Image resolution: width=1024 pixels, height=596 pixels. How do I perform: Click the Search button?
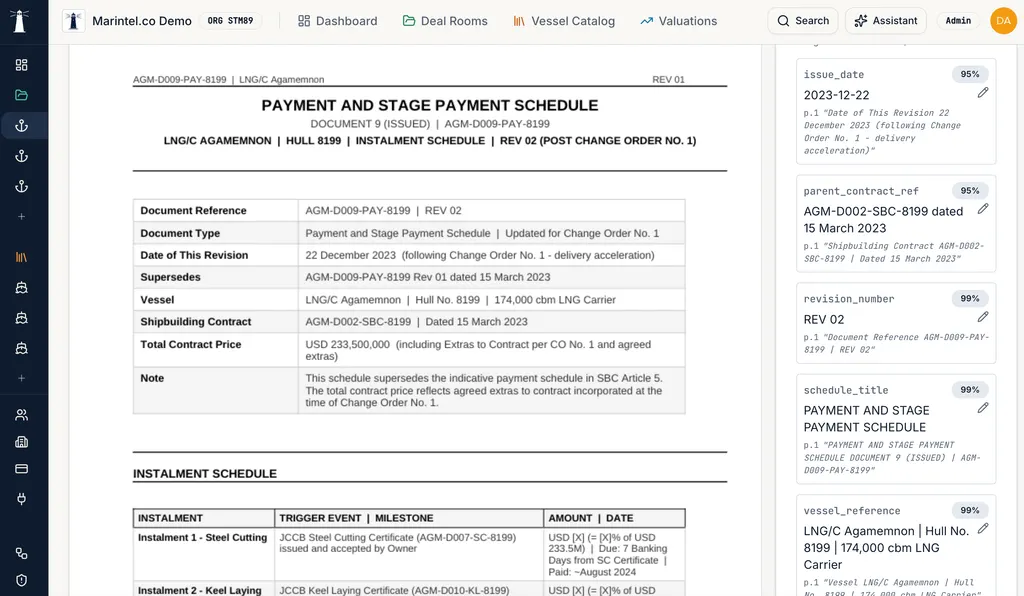coord(803,21)
